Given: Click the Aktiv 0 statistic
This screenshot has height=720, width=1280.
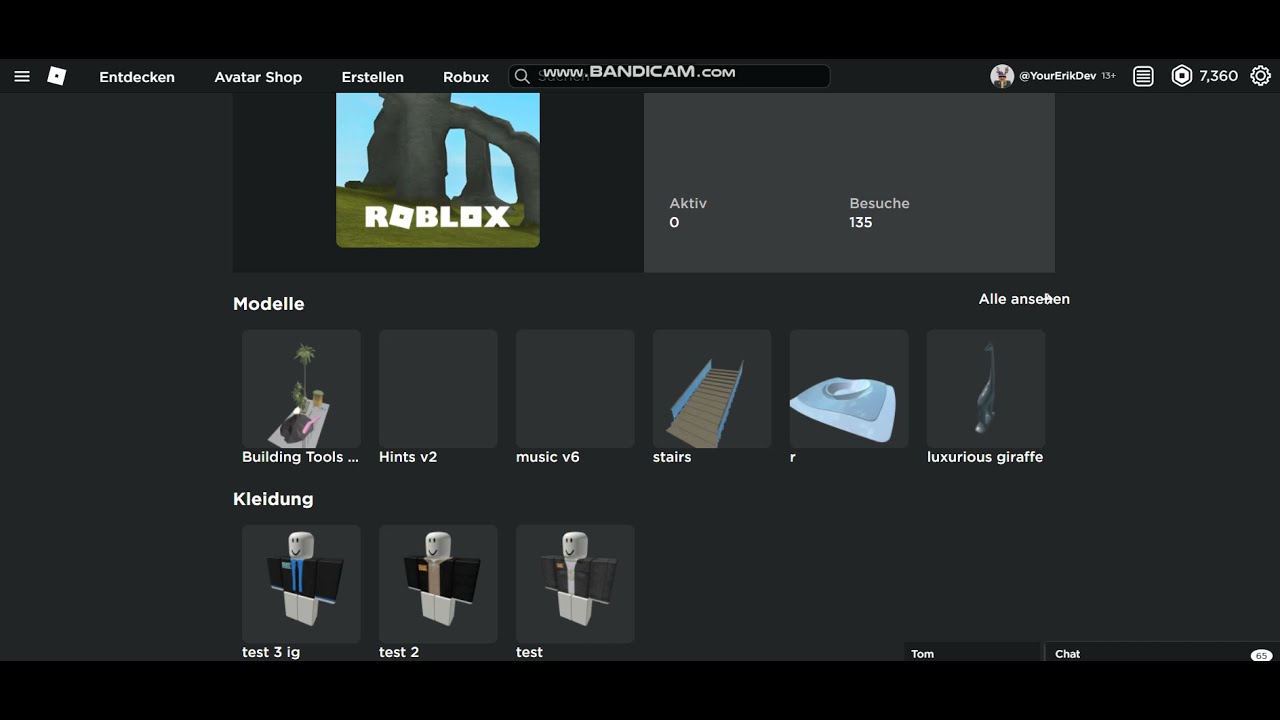Looking at the screenshot, I should pyautogui.click(x=688, y=213).
